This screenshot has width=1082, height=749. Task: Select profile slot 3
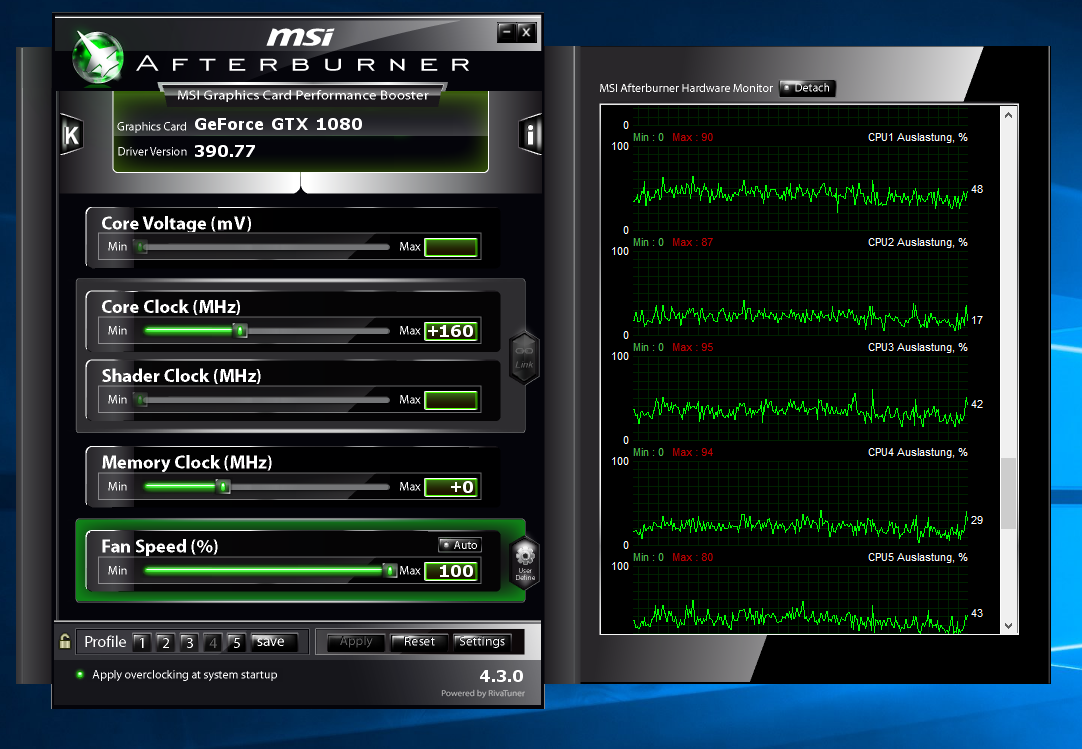coord(189,643)
